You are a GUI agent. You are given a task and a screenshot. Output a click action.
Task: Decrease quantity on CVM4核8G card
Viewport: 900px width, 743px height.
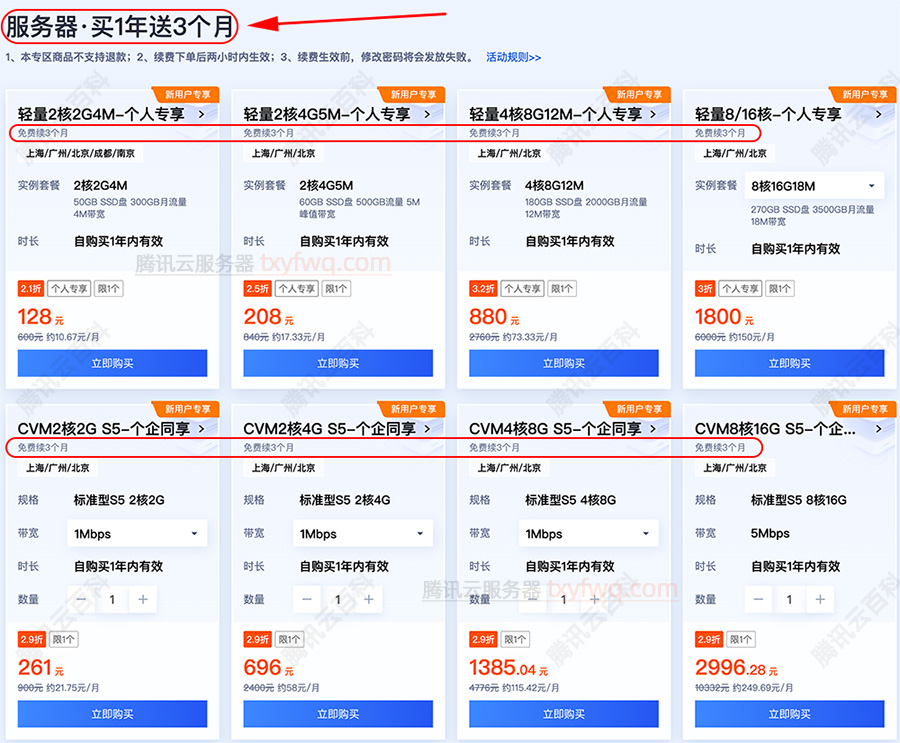tap(533, 599)
